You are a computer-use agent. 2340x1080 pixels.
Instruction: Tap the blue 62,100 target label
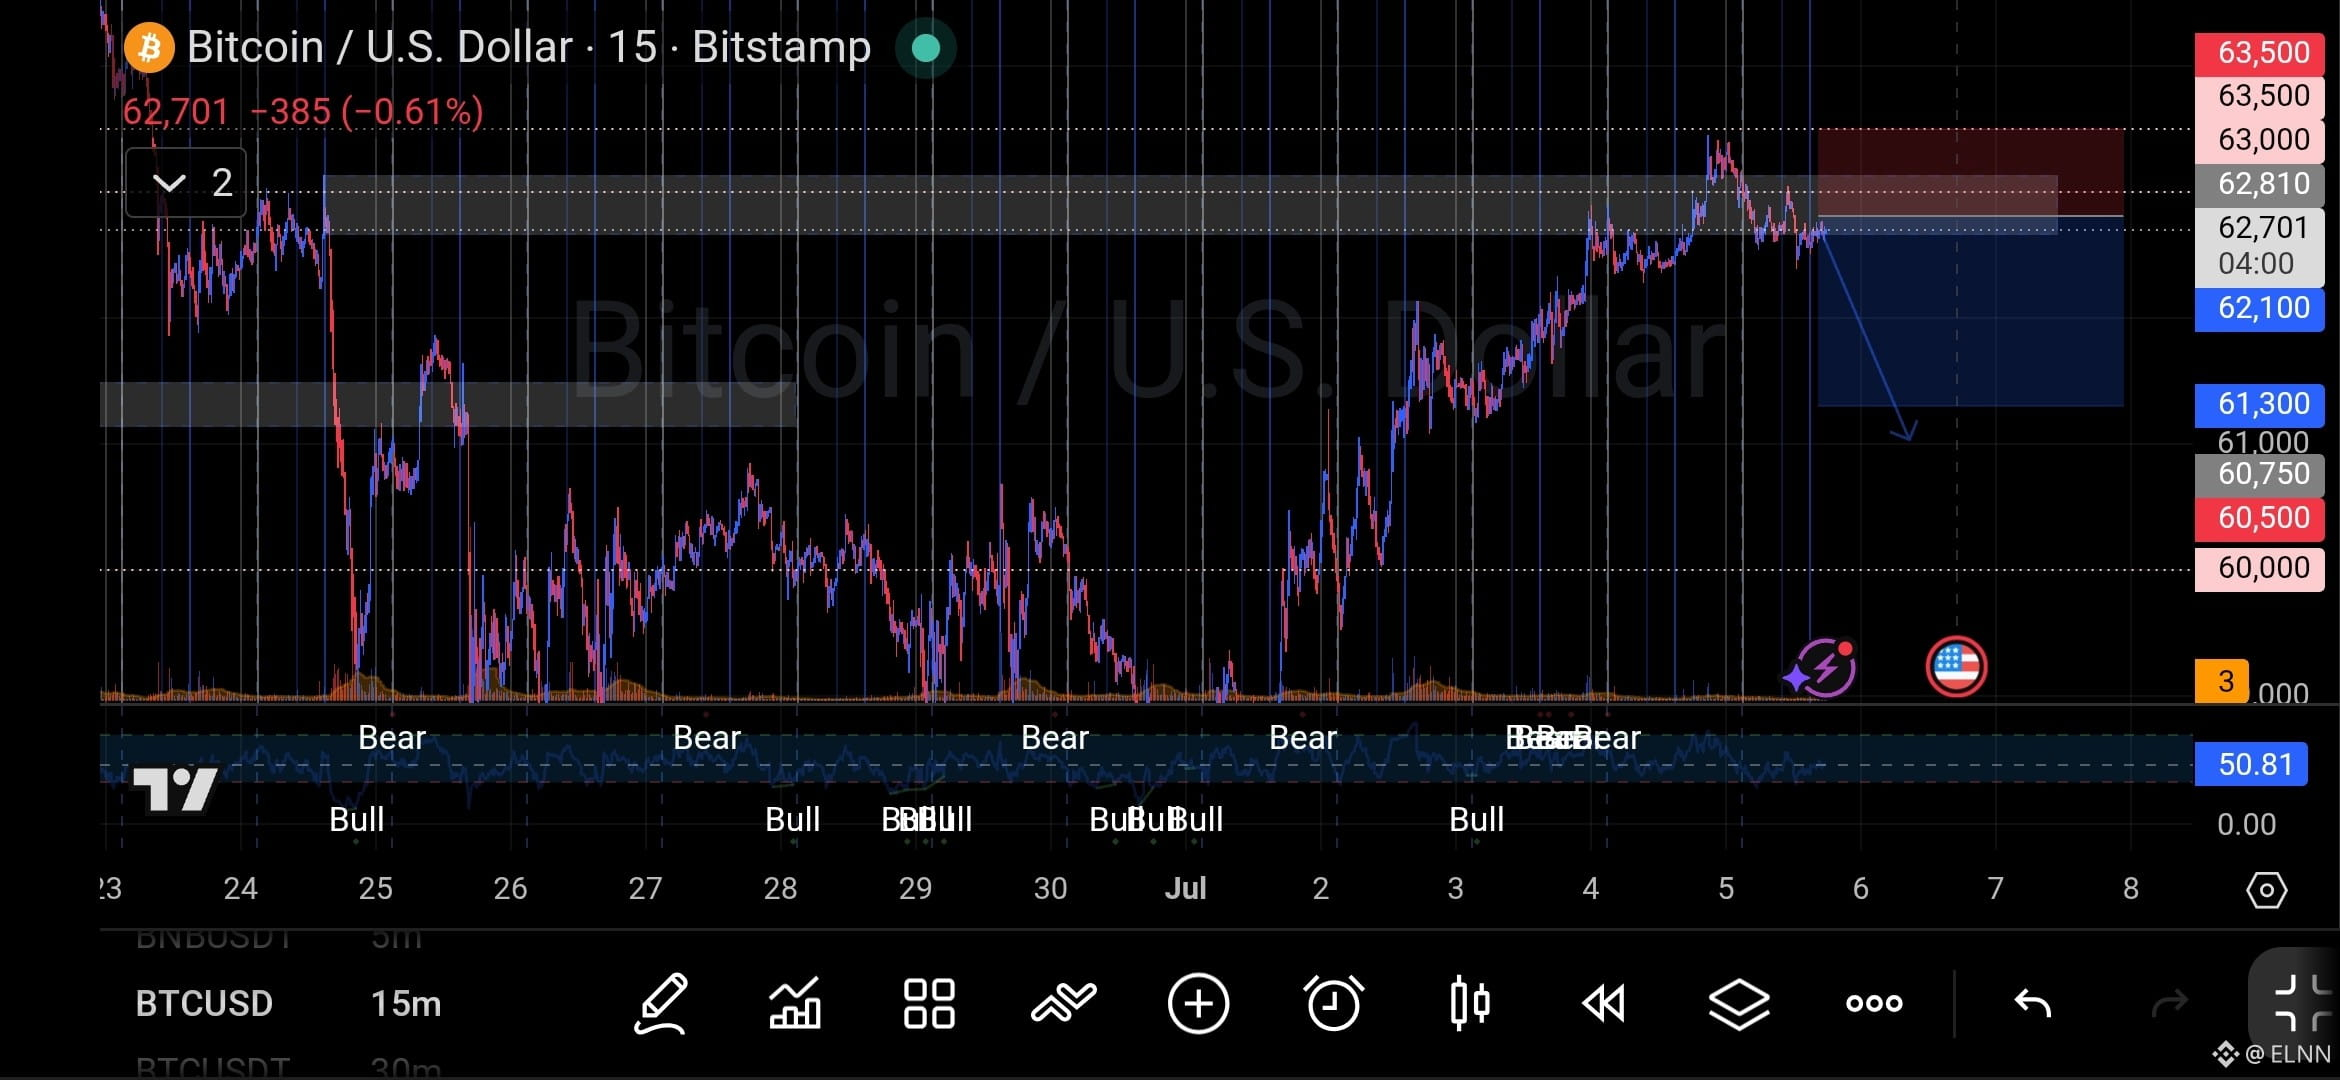(2260, 308)
